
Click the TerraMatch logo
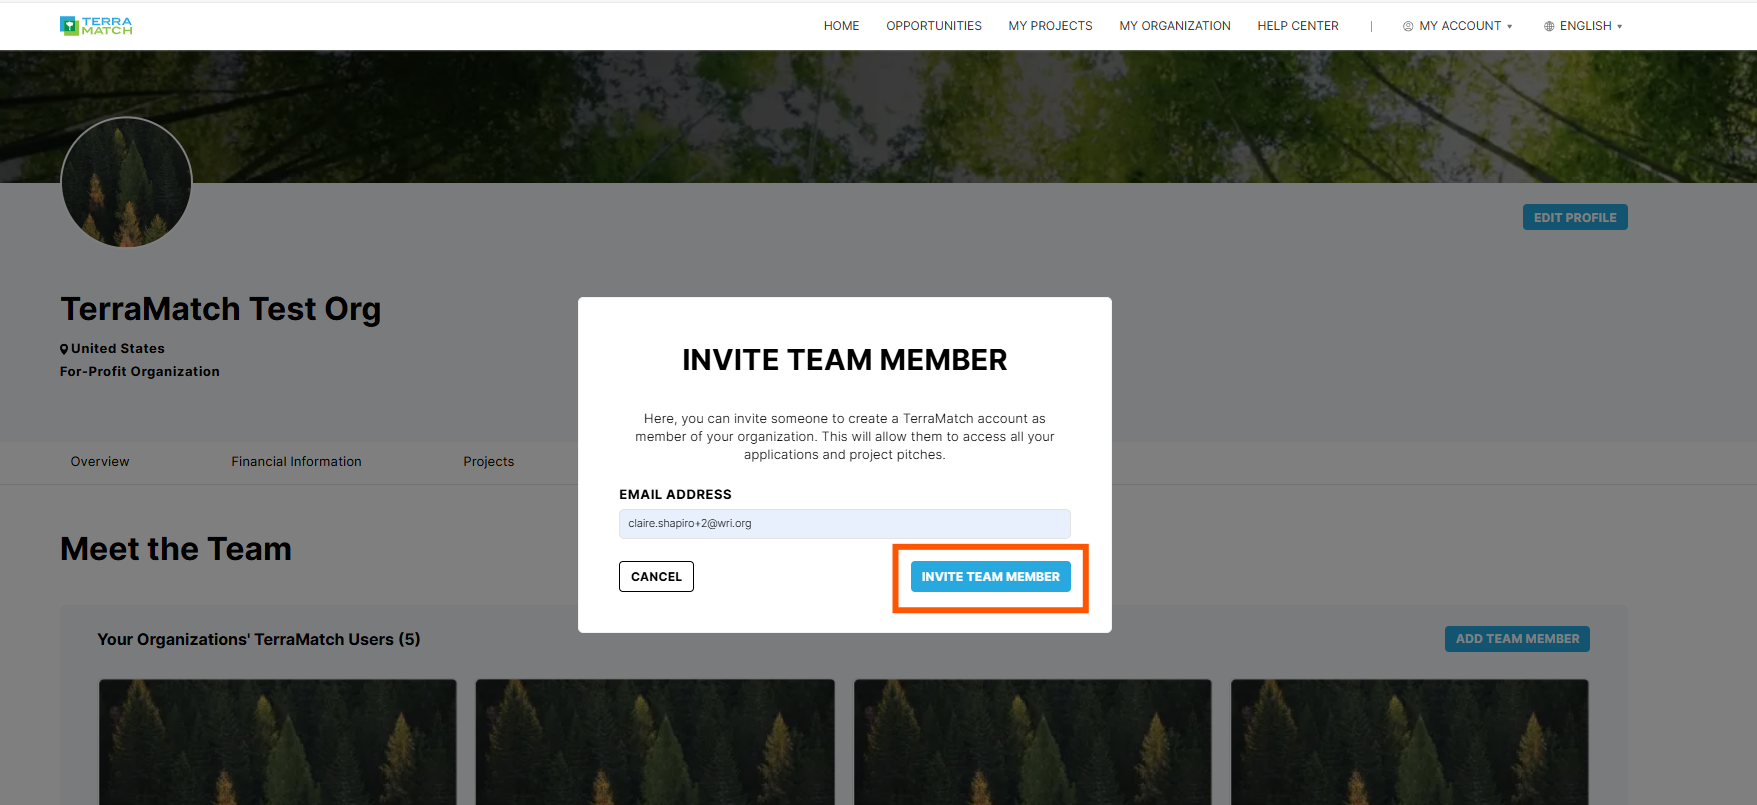[96, 26]
